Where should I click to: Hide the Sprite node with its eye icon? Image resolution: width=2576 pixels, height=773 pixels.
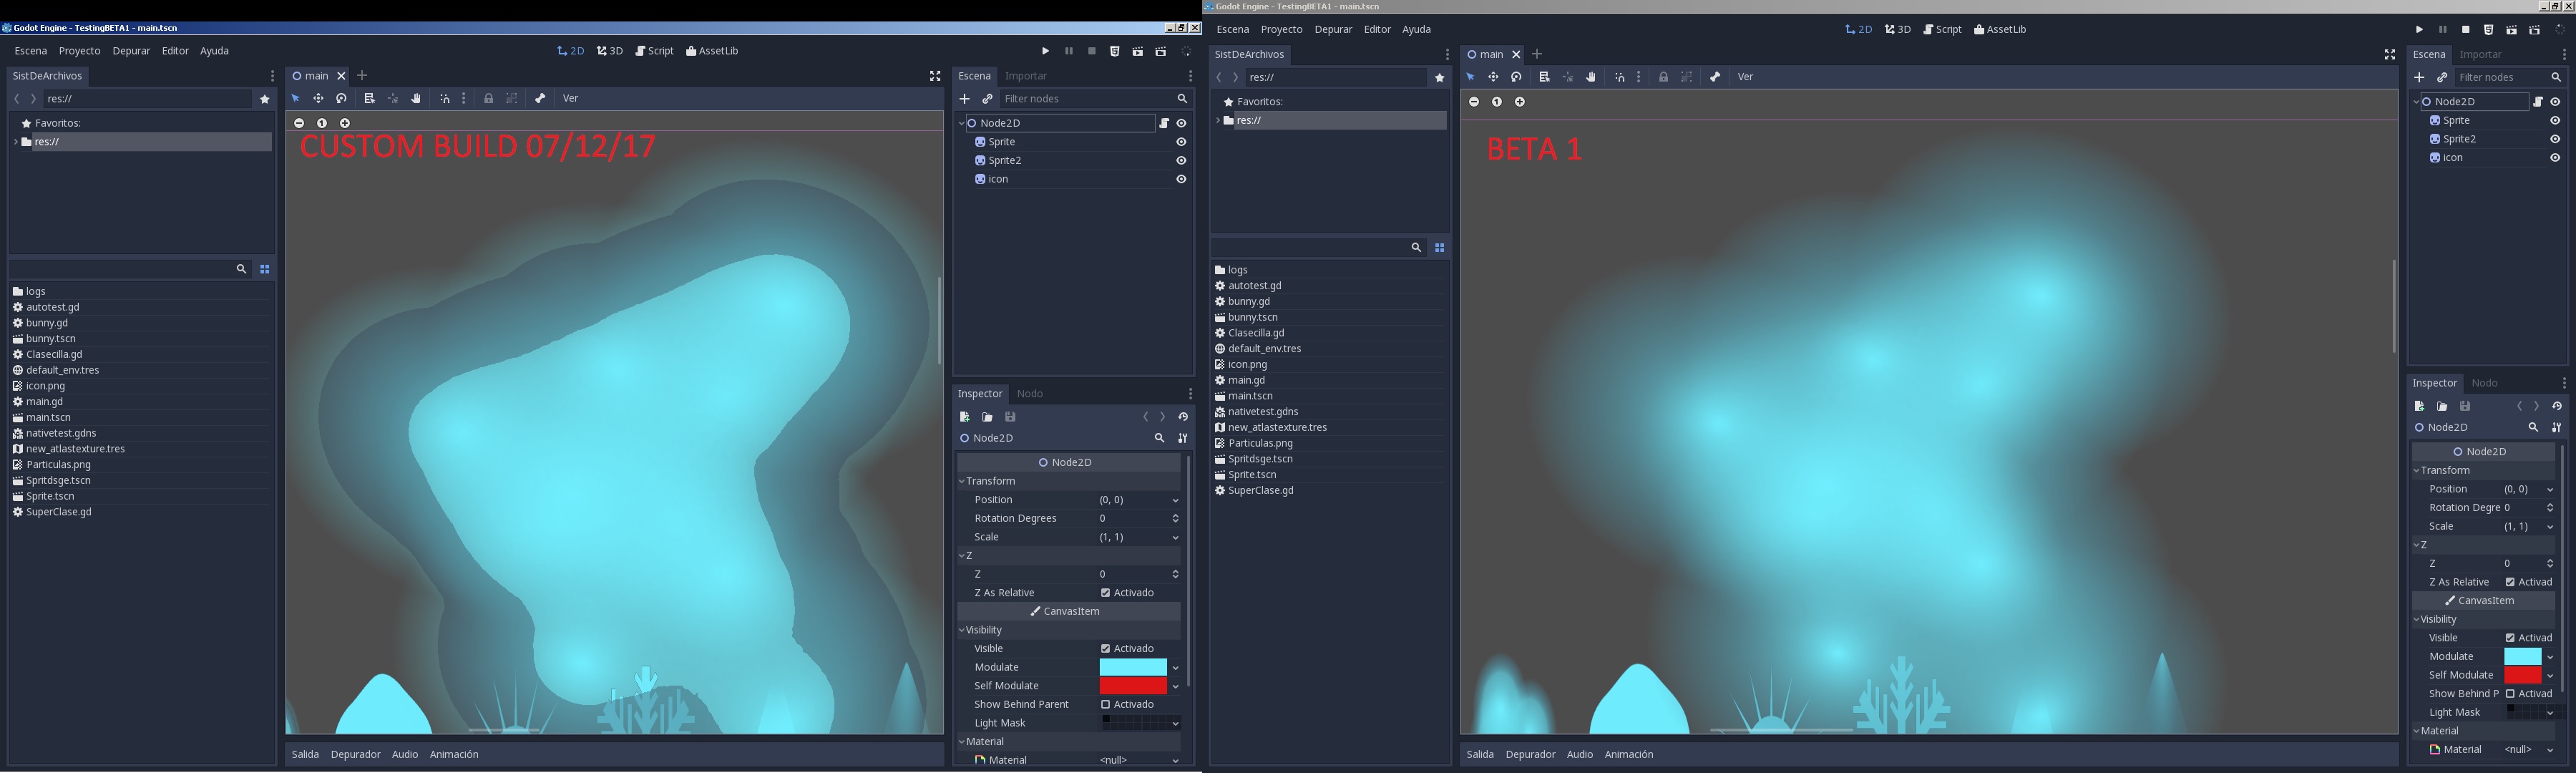[1181, 141]
